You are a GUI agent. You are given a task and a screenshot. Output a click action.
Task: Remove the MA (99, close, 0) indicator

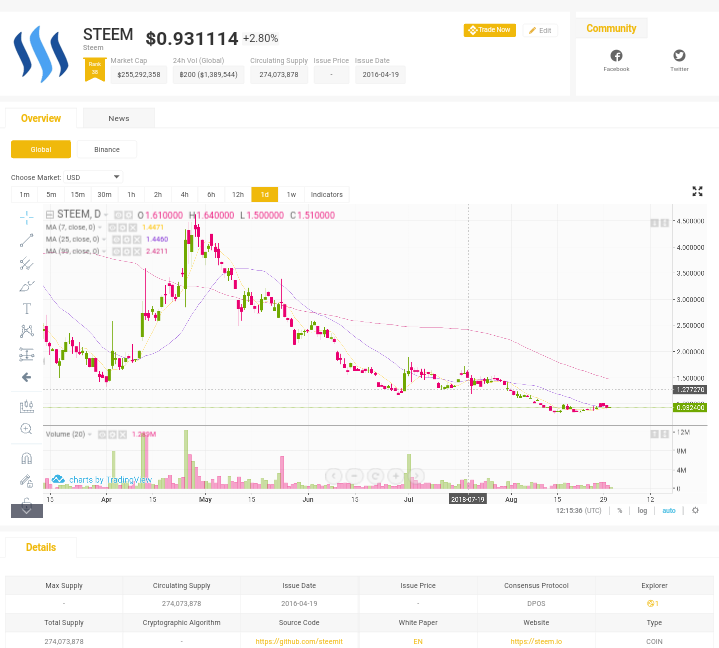click(137, 251)
